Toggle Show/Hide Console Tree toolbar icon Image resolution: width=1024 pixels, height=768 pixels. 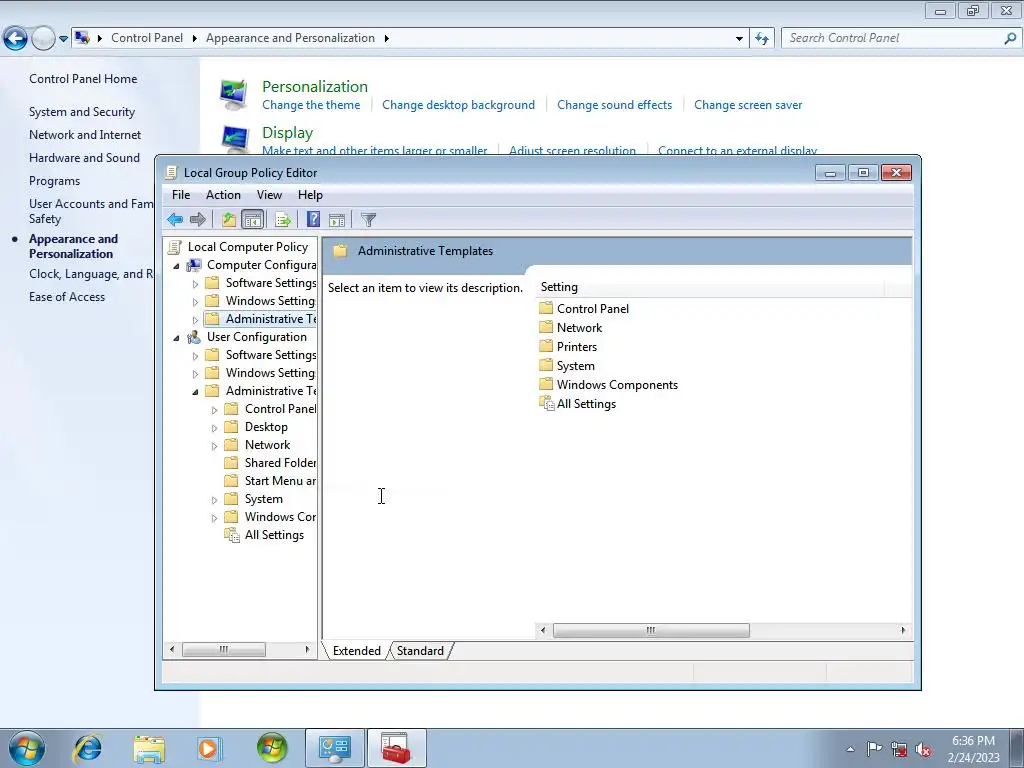(252, 219)
